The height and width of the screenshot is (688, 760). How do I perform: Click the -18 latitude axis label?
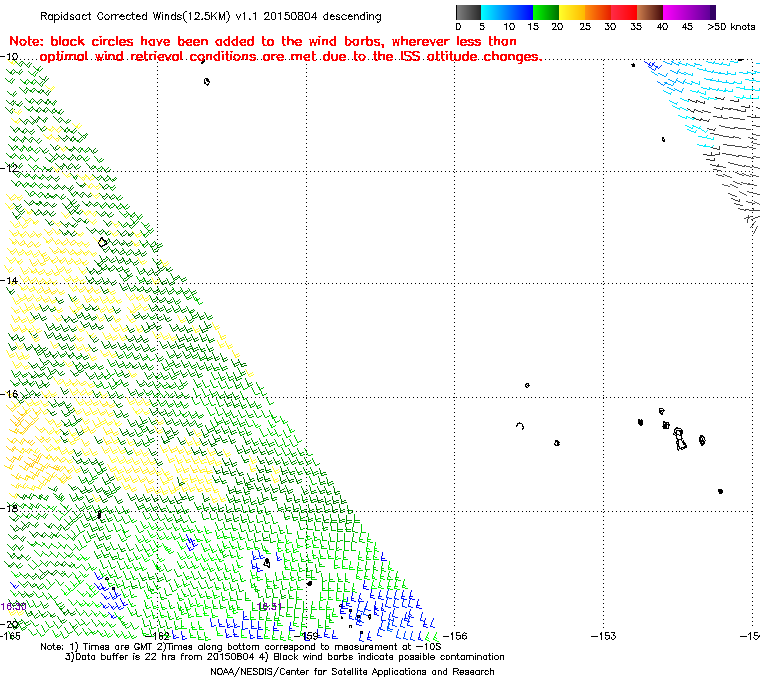coord(9,508)
